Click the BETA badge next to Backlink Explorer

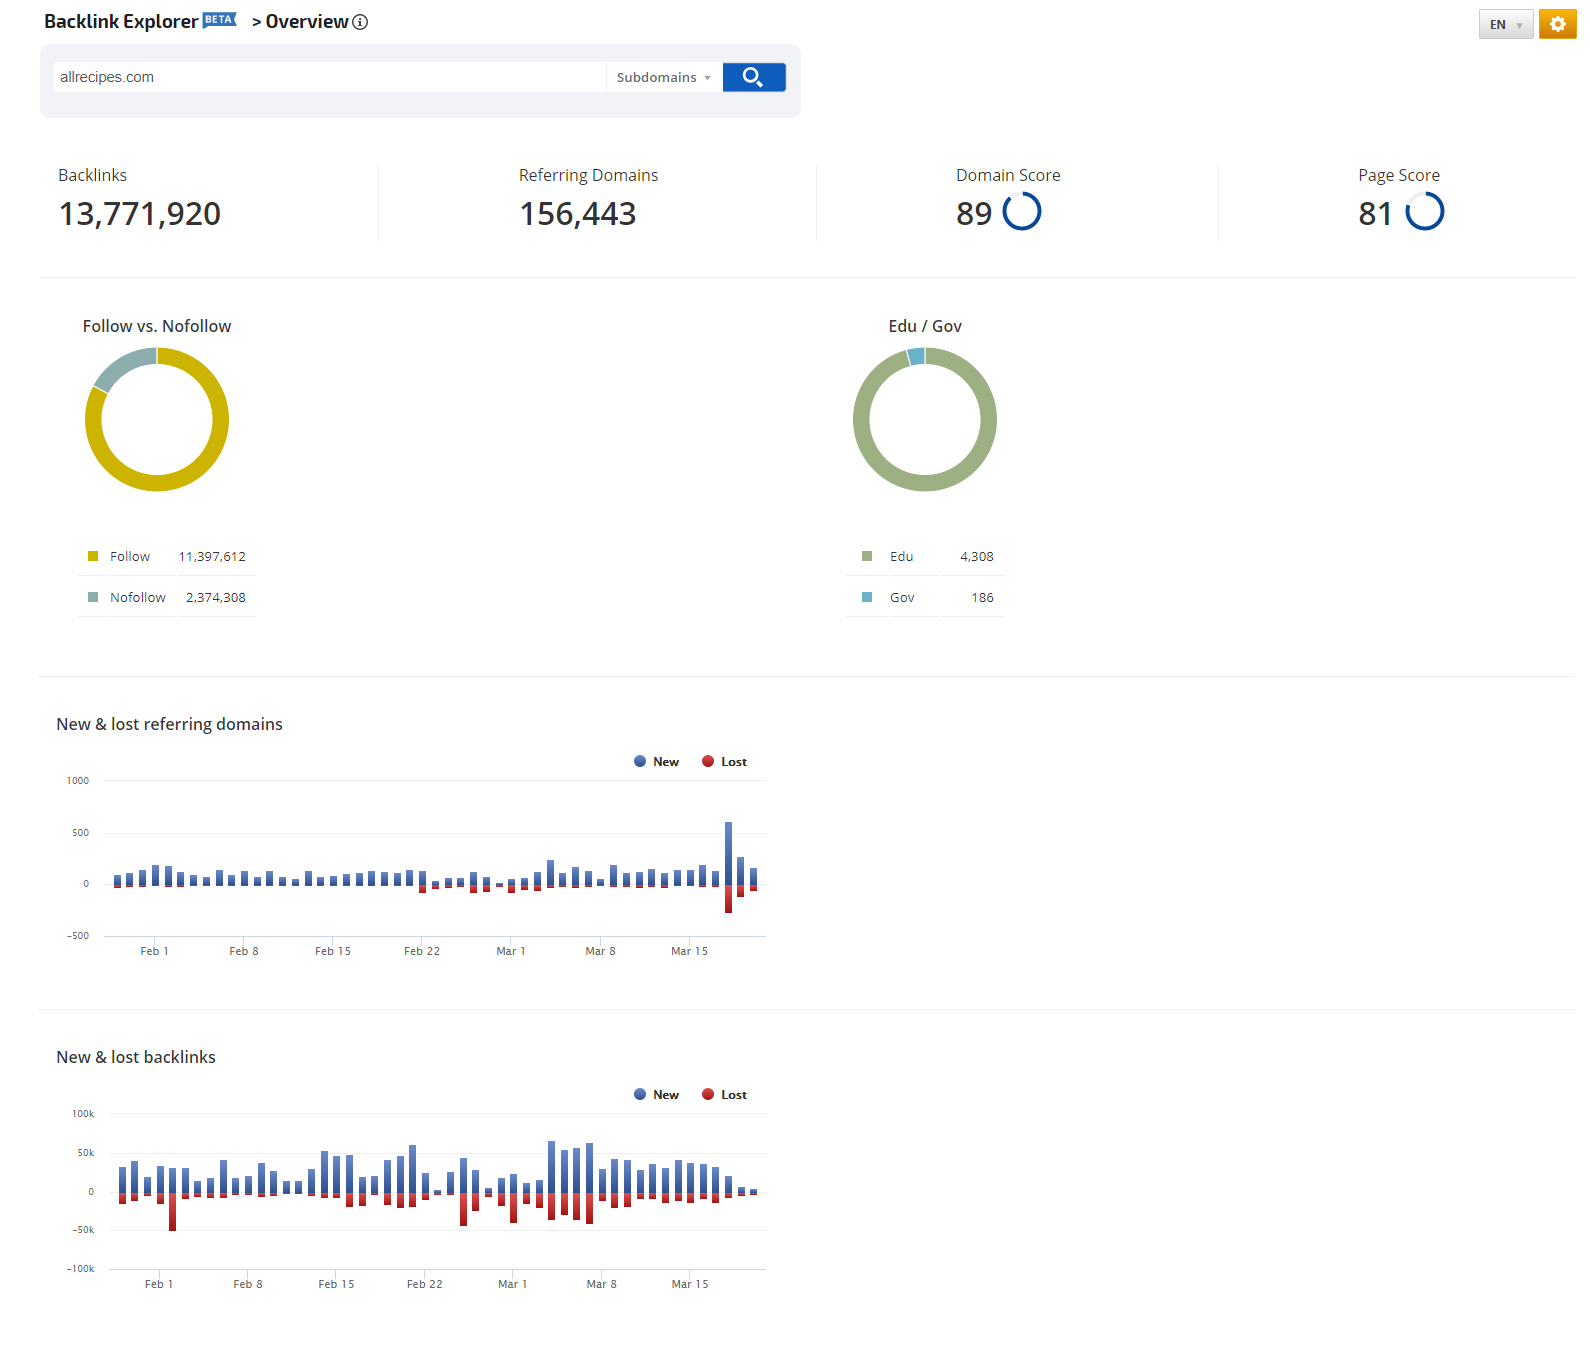pos(219,20)
